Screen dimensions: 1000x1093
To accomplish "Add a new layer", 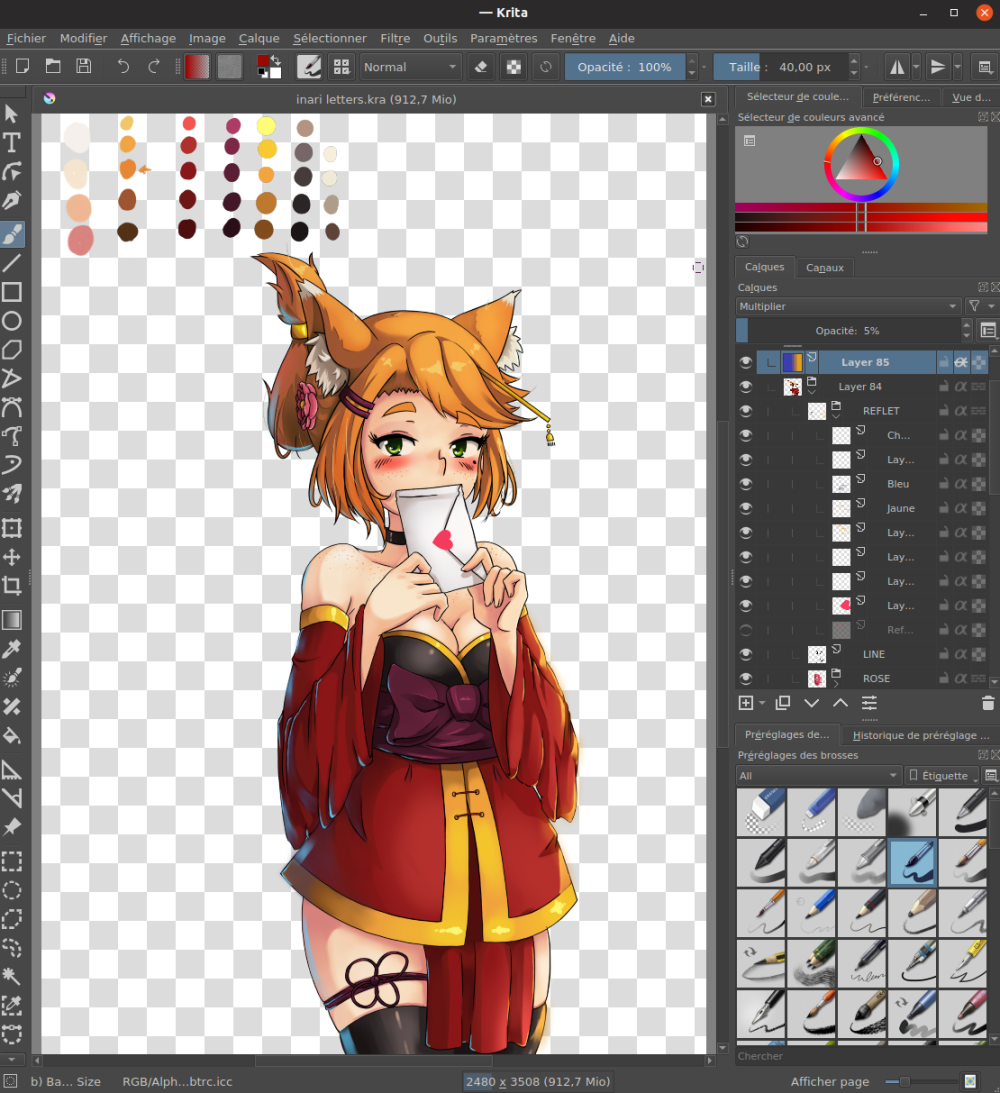I will [x=746, y=703].
